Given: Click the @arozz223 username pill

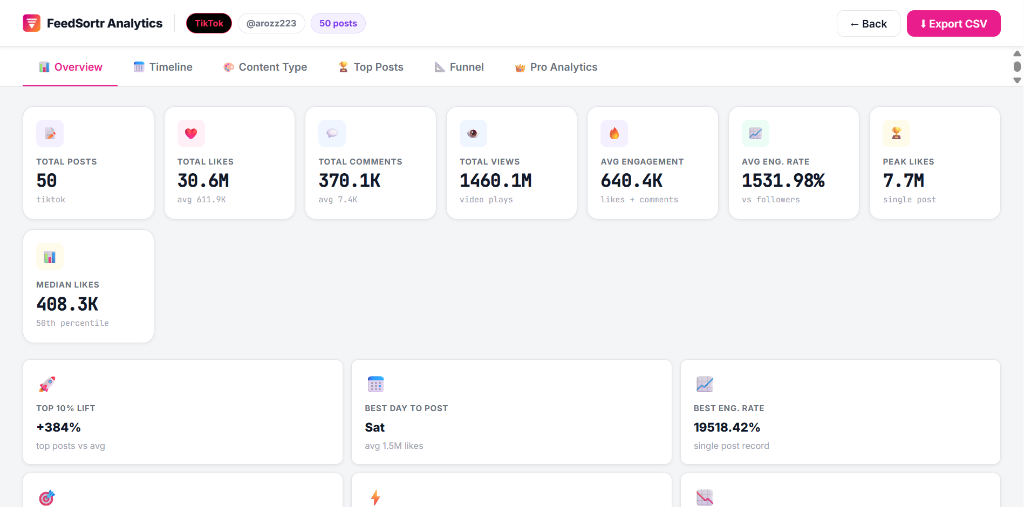Looking at the screenshot, I should pyautogui.click(x=272, y=24).
